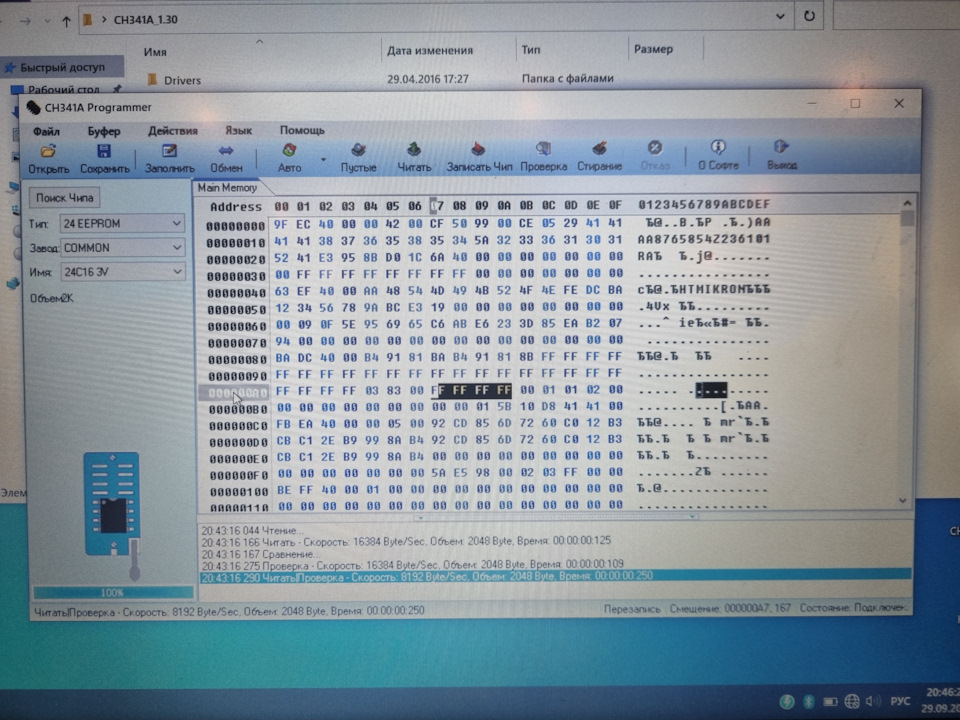The height and width of the screenshot is (720, 960).
Task: Click the Обмен (swap) toolbar icon
Action: [226, 151]
